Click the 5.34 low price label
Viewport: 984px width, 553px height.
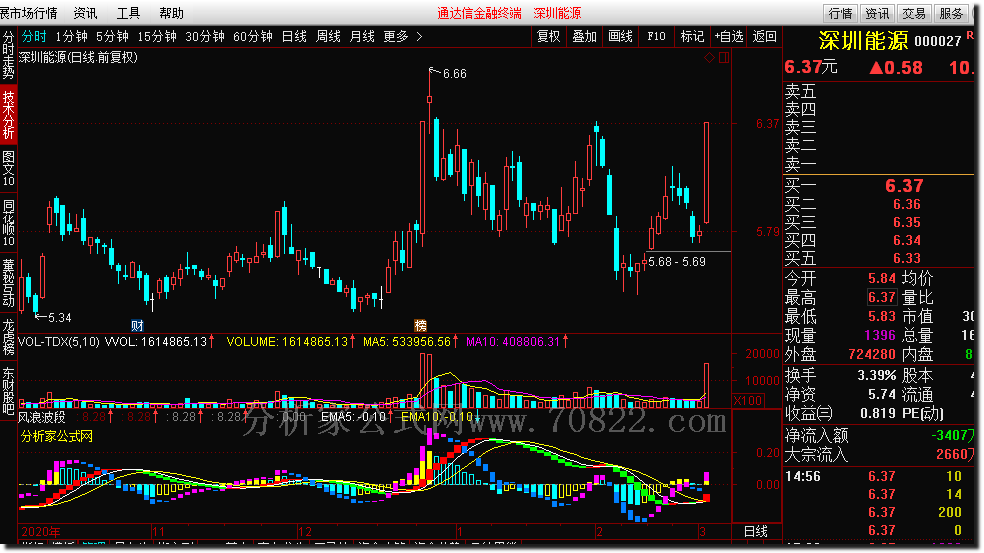click(x=60, y=318)
